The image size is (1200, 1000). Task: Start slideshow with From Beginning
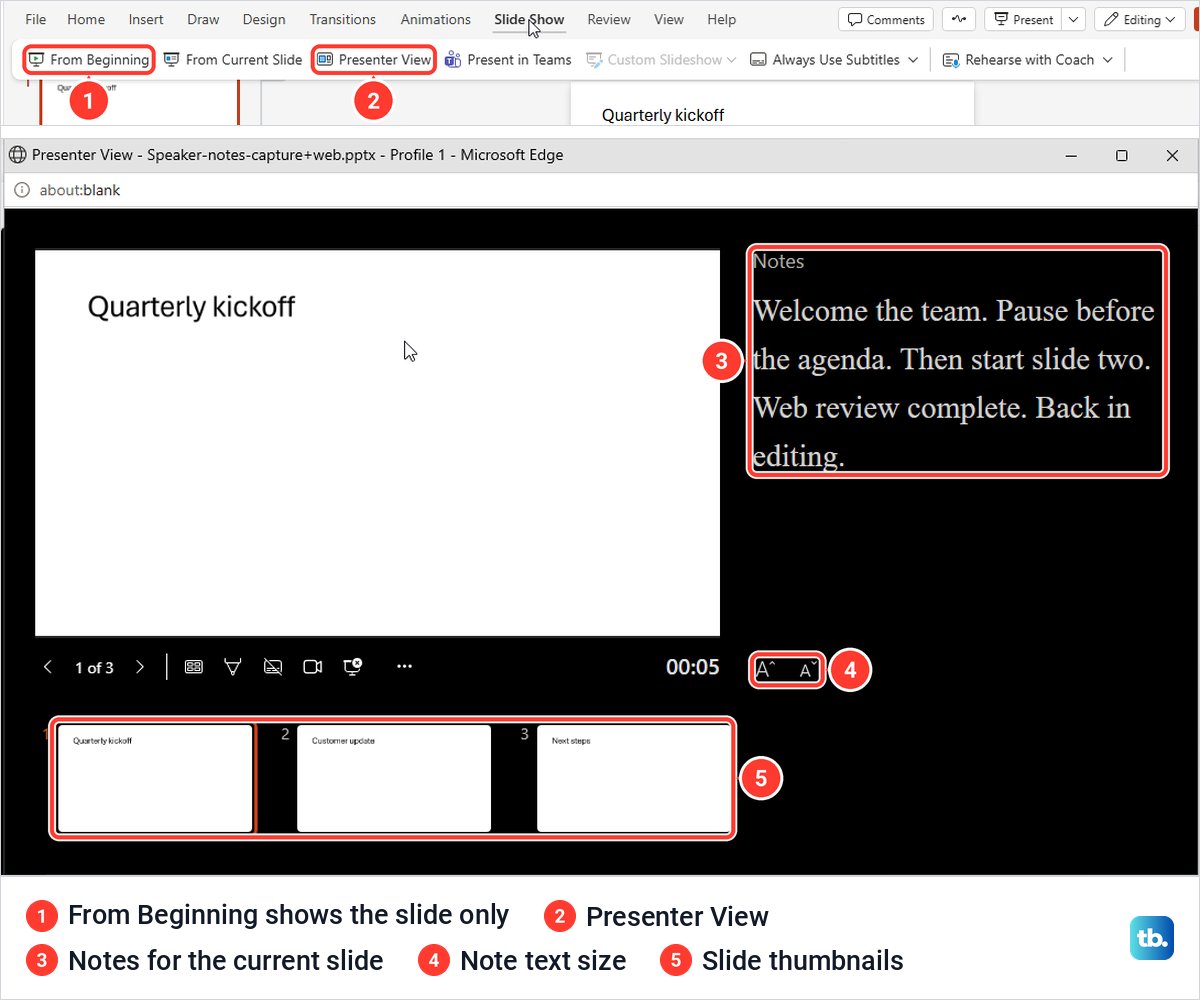(89, 60)
